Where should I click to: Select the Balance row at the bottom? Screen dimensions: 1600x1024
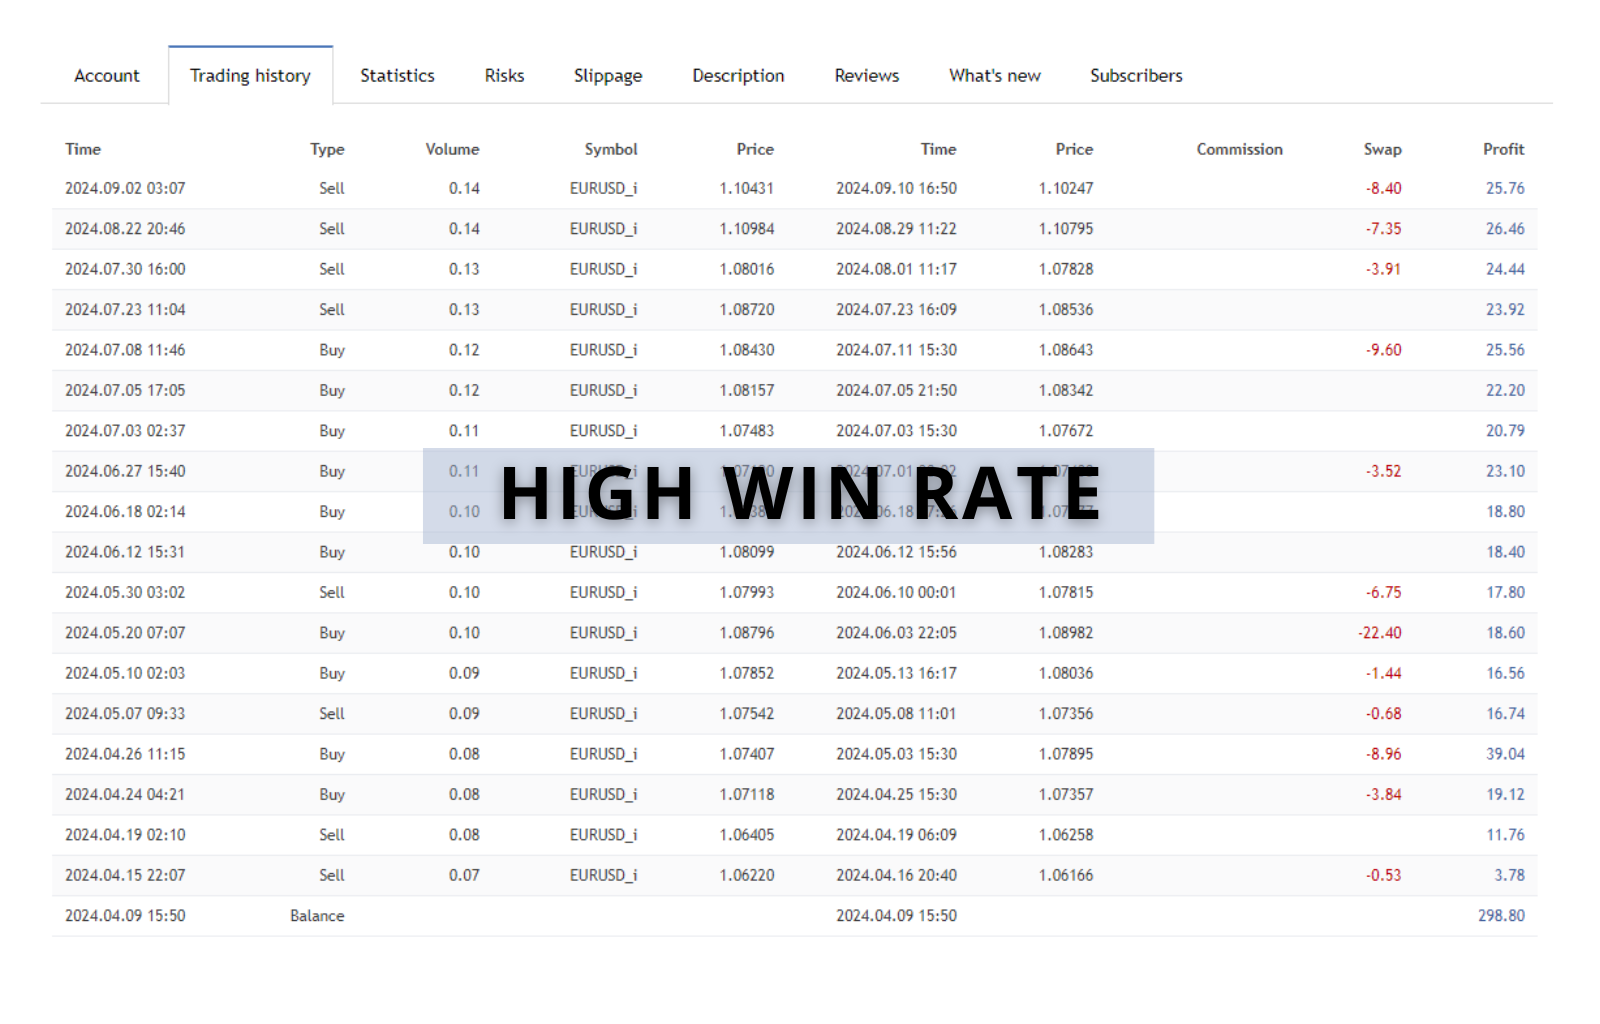point(317,915)
